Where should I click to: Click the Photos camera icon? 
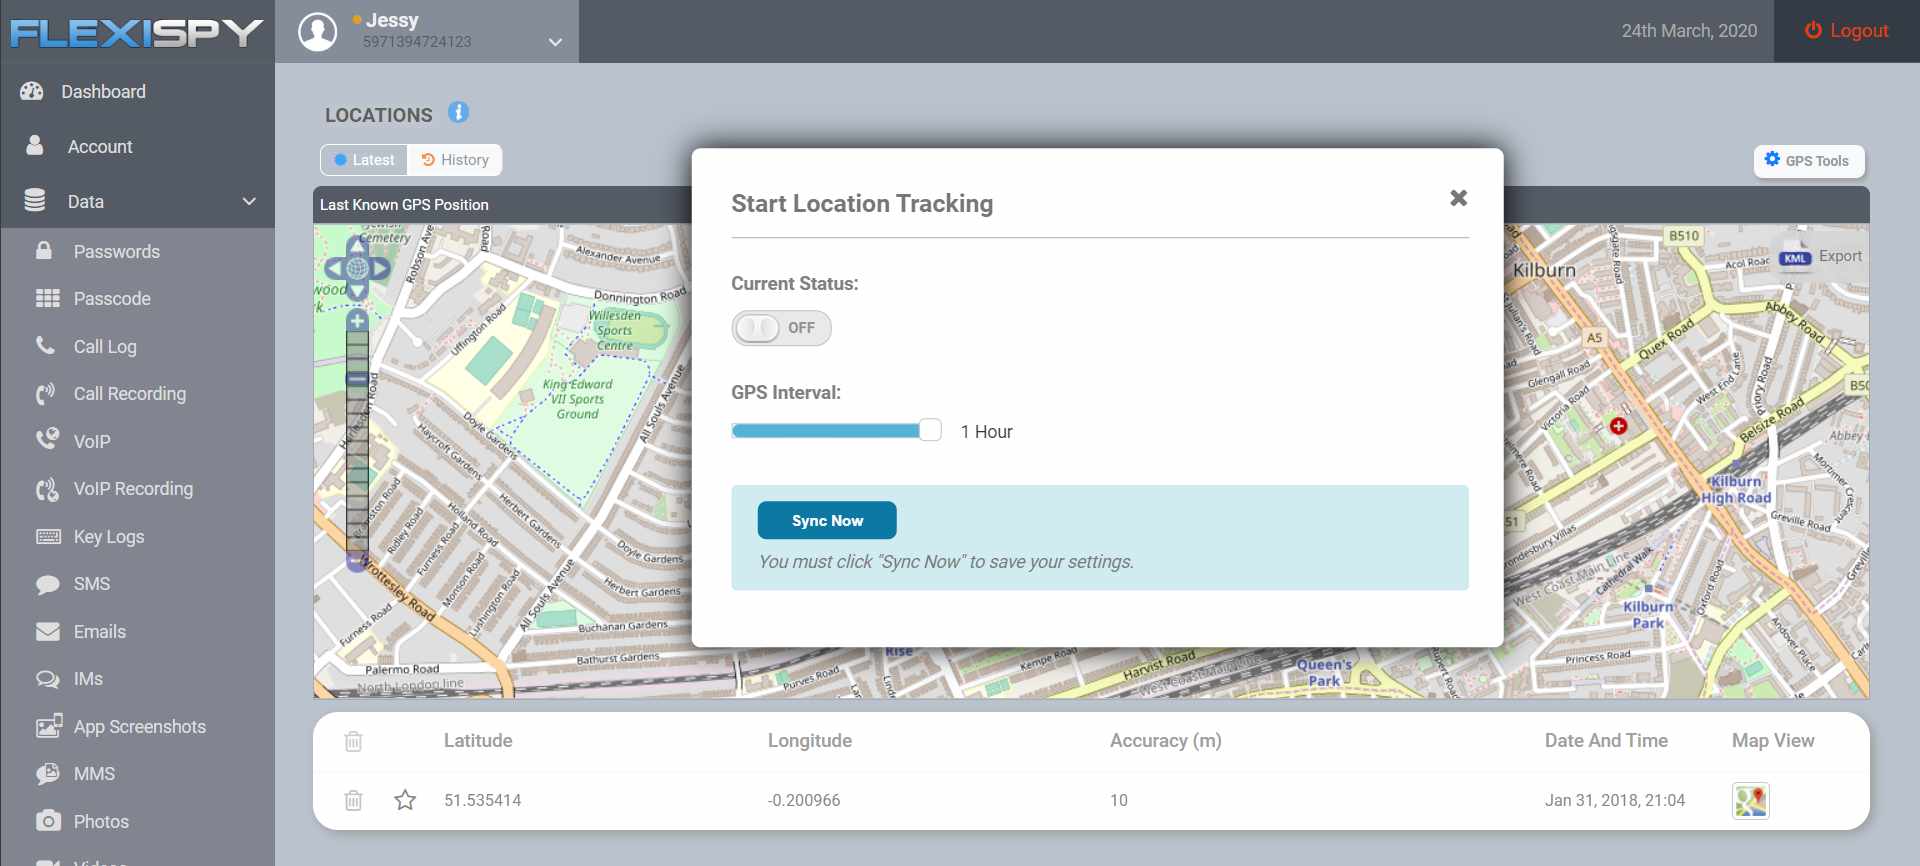click(x=48, y=821)
